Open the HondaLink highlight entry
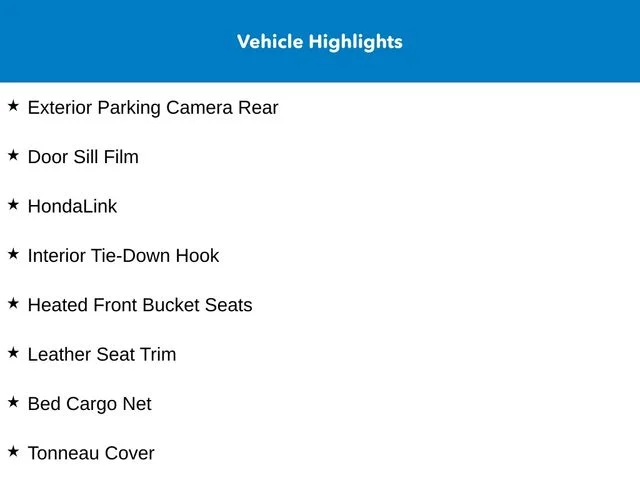Screen dimensions: 640x480 coord(72,207)
